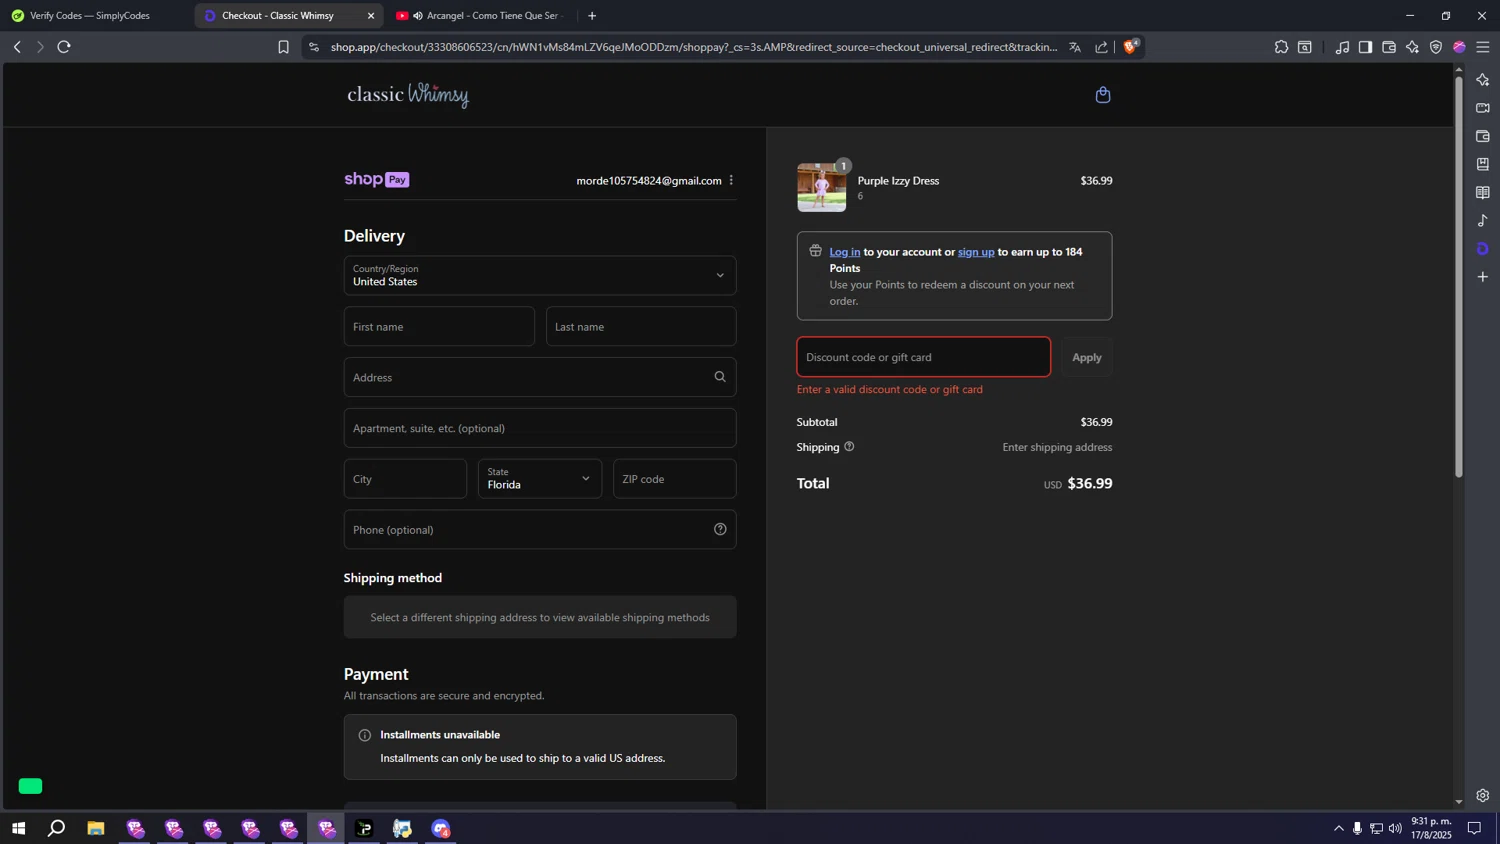Screen dimensions: 1500x844
Task: Open Windows Start menu
Action: coord(18,828)
